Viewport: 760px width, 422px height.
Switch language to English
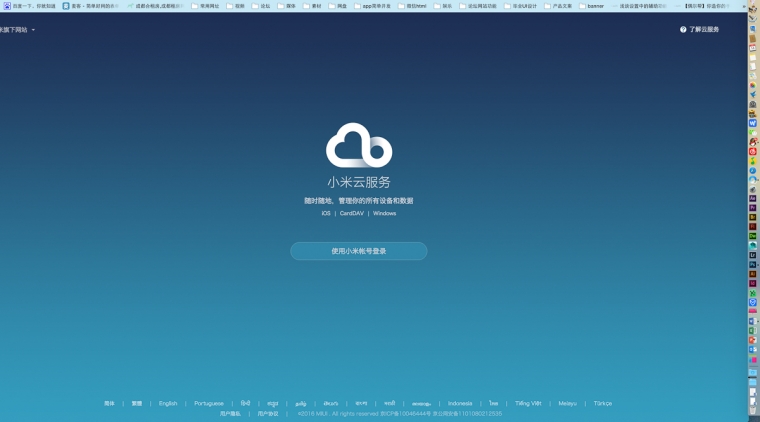point(168,403)
